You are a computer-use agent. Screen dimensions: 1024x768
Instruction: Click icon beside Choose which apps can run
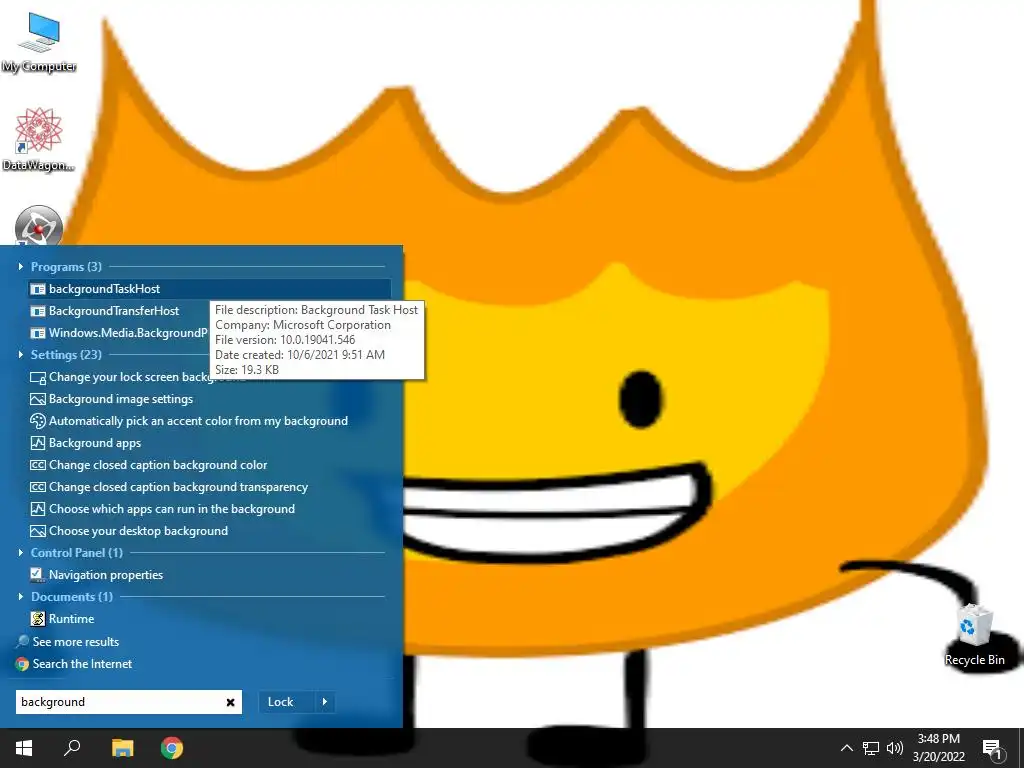pos(38,509)
